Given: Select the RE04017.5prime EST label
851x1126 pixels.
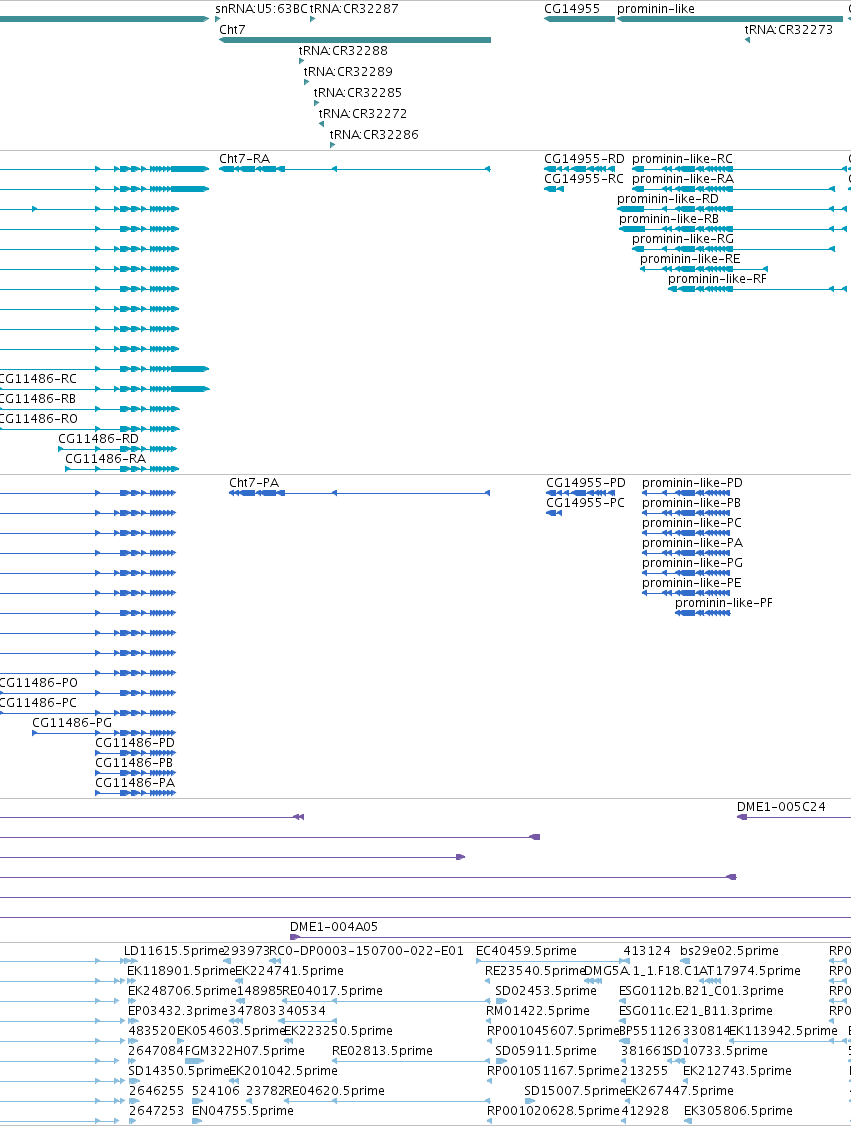Looking at the screenshot, I should (333, 991).
